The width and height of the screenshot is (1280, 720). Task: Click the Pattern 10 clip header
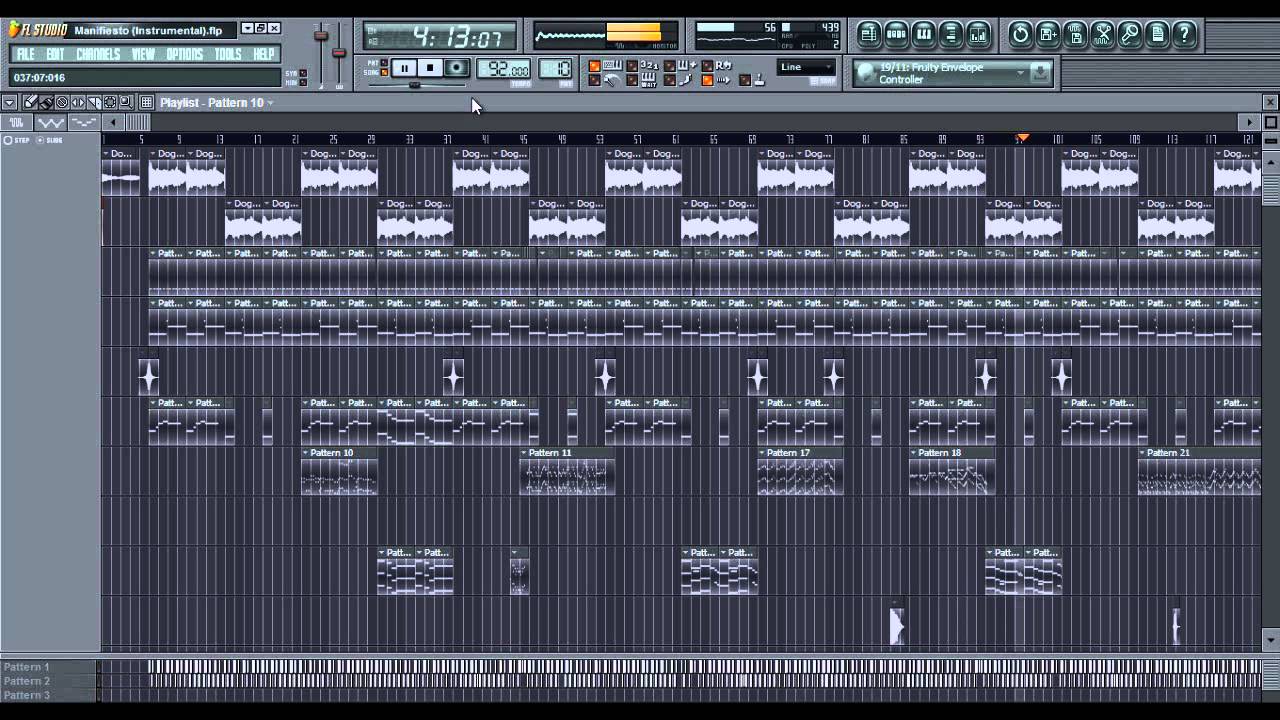tap(339, 453)
